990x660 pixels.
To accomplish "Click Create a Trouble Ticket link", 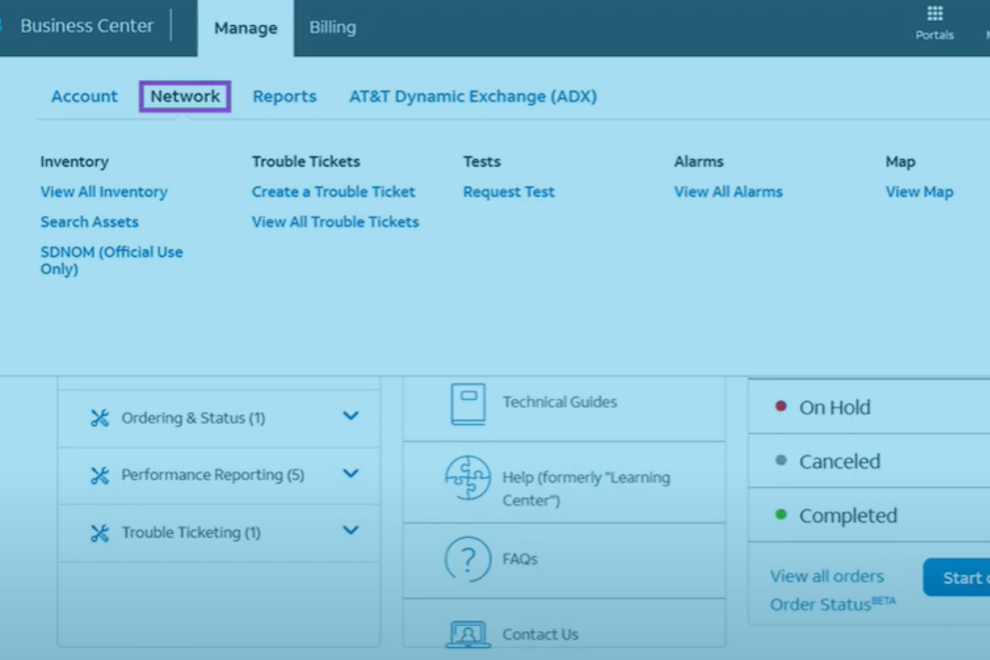I will tap(333, 192).
